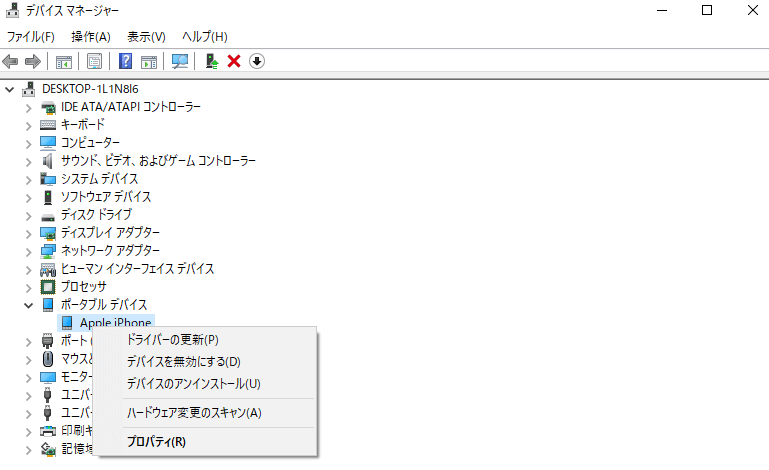
Task: Click the show/hide console tree icon
Action: coord(64,61)
